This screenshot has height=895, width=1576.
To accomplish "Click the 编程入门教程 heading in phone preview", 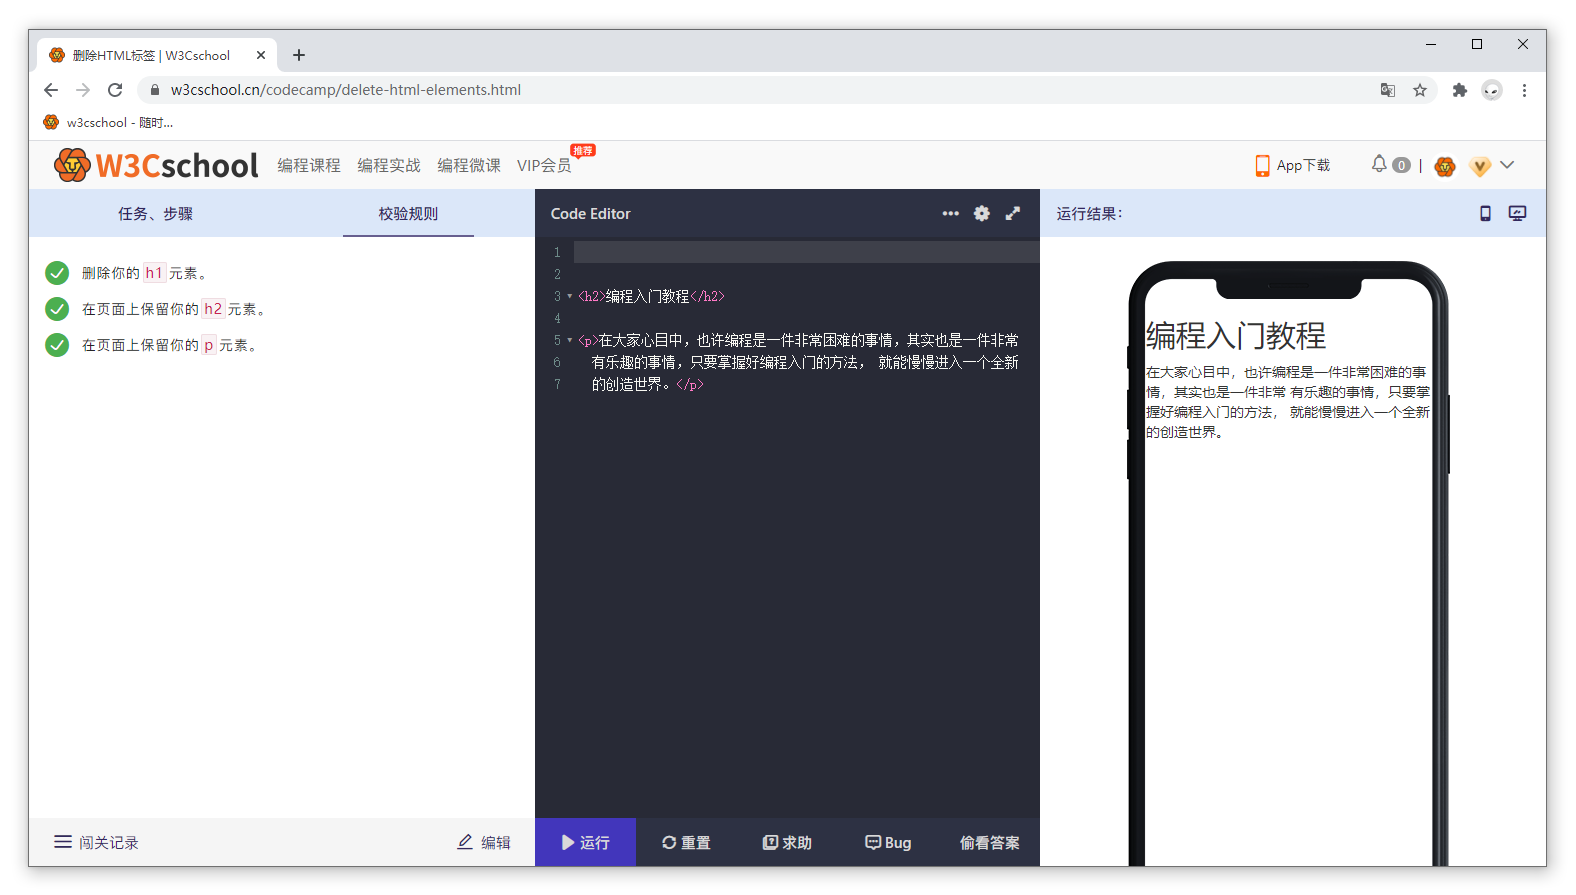I will [1236, 335].
